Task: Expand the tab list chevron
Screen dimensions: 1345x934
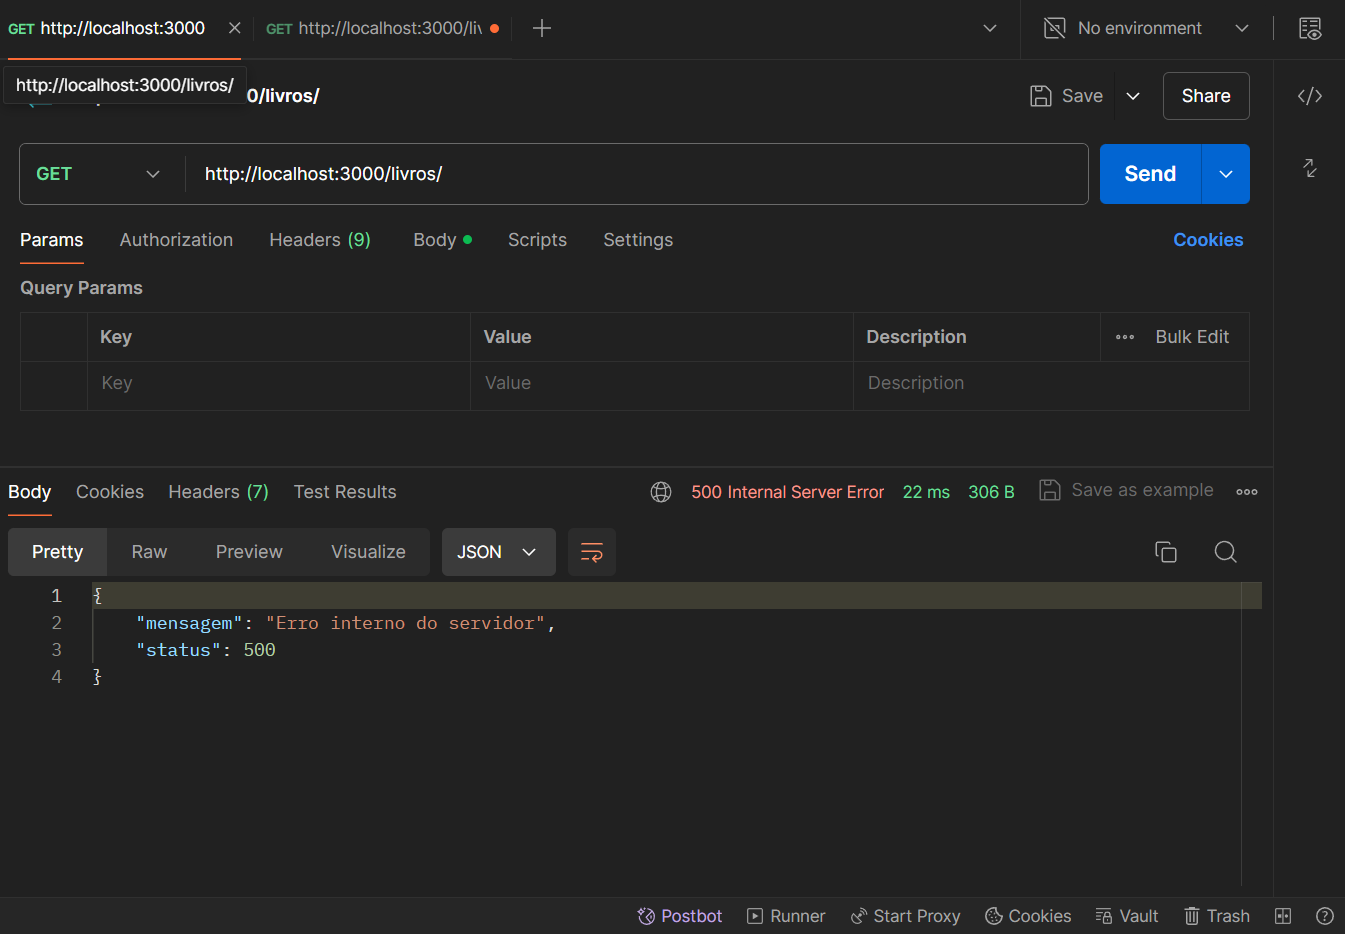Action: (x=990, y=28)
